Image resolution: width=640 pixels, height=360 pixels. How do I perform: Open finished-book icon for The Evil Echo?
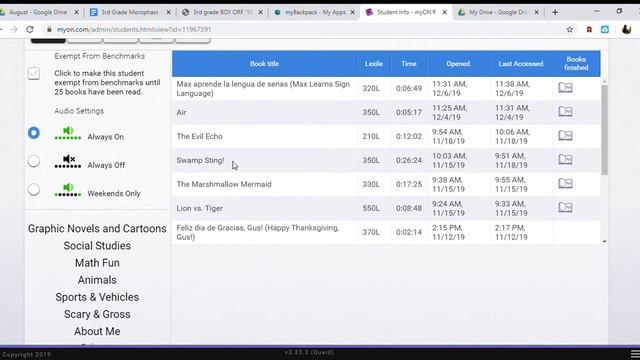pos(565,135)
